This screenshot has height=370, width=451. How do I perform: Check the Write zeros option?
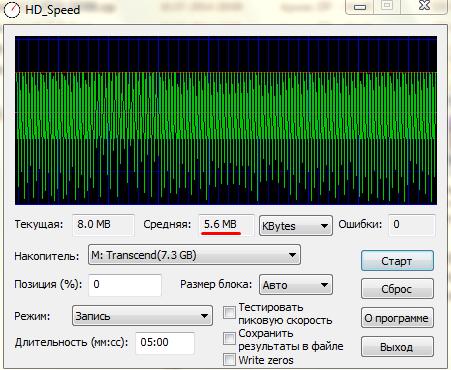pyautogui.click(x=229, y=360)
